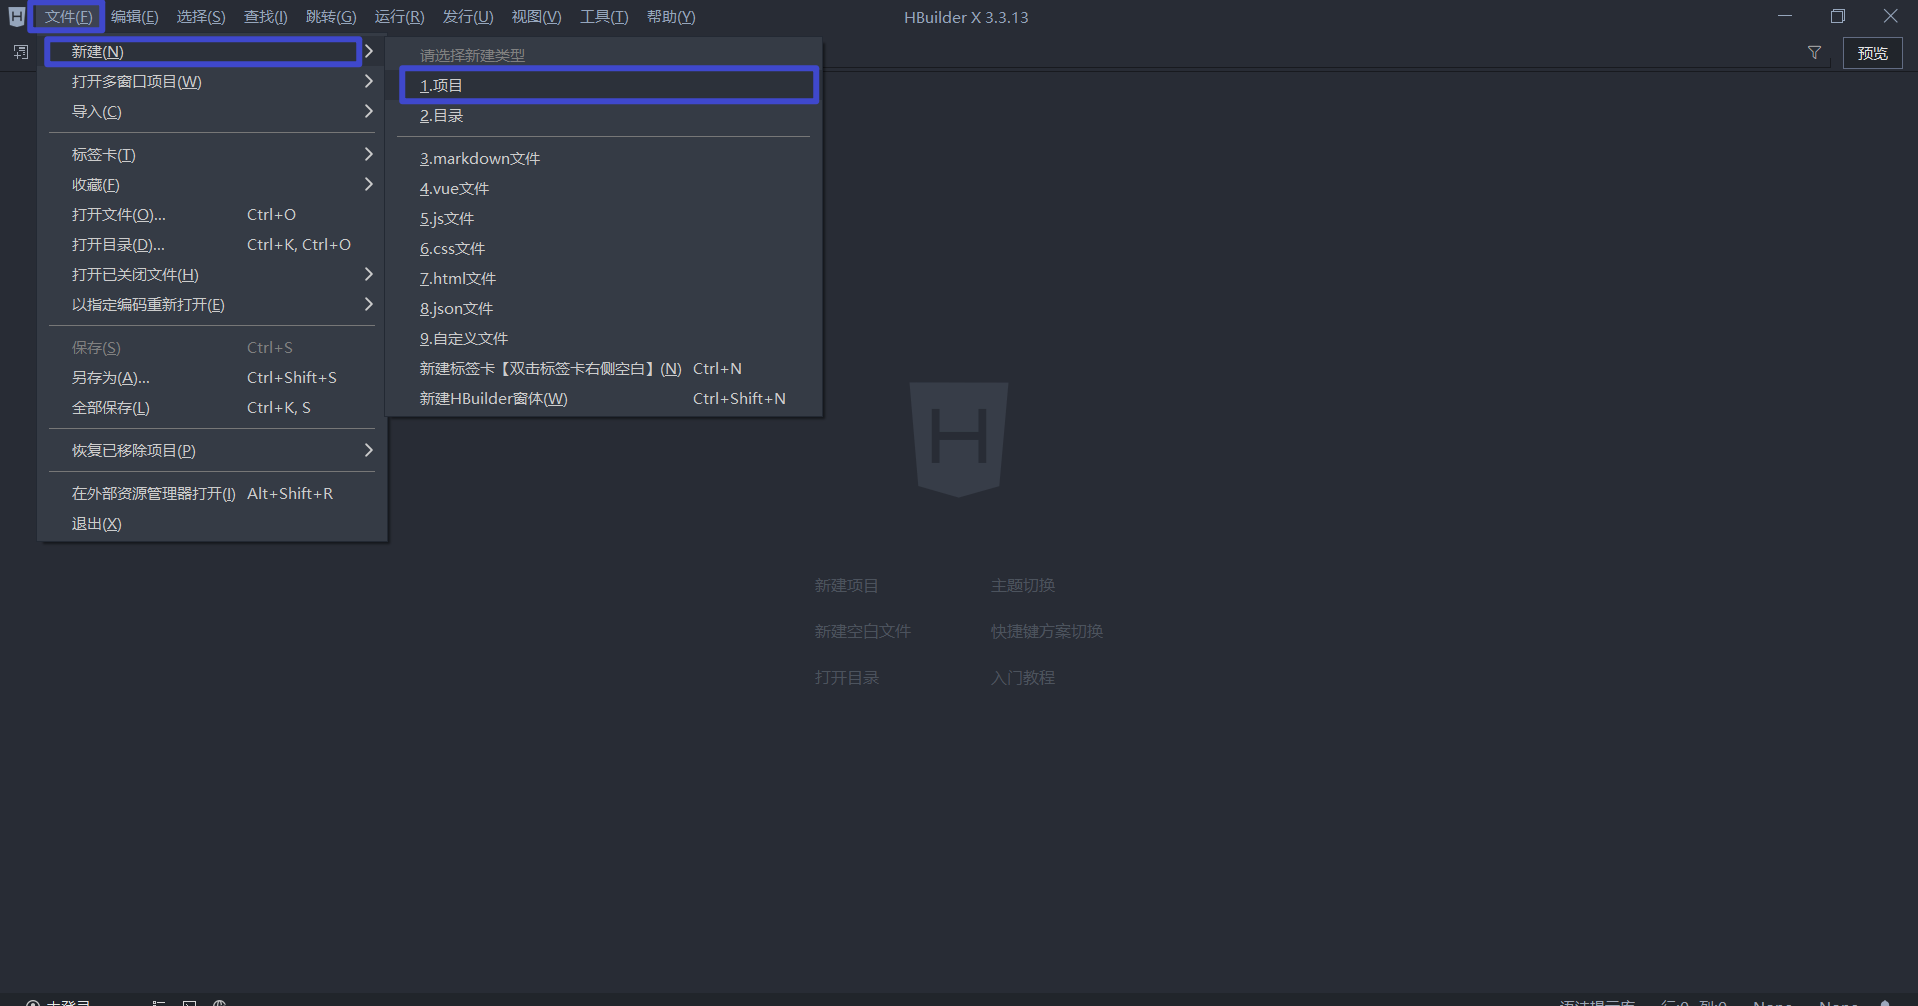Open the 选择(S) menu
1918x1006 pixels.
point(201,17)
